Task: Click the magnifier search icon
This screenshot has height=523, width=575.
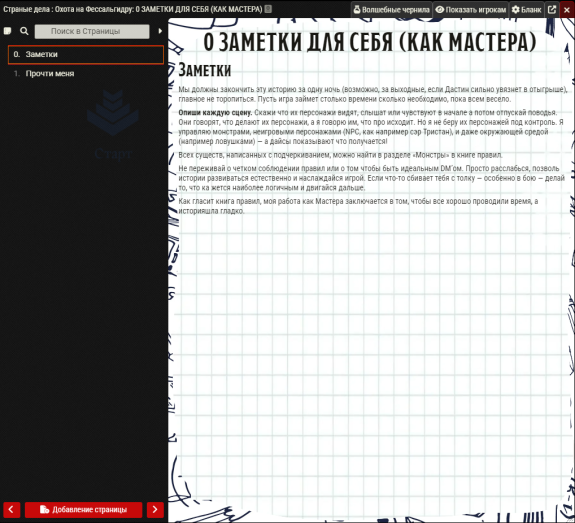Action: [x=24, y=31]
